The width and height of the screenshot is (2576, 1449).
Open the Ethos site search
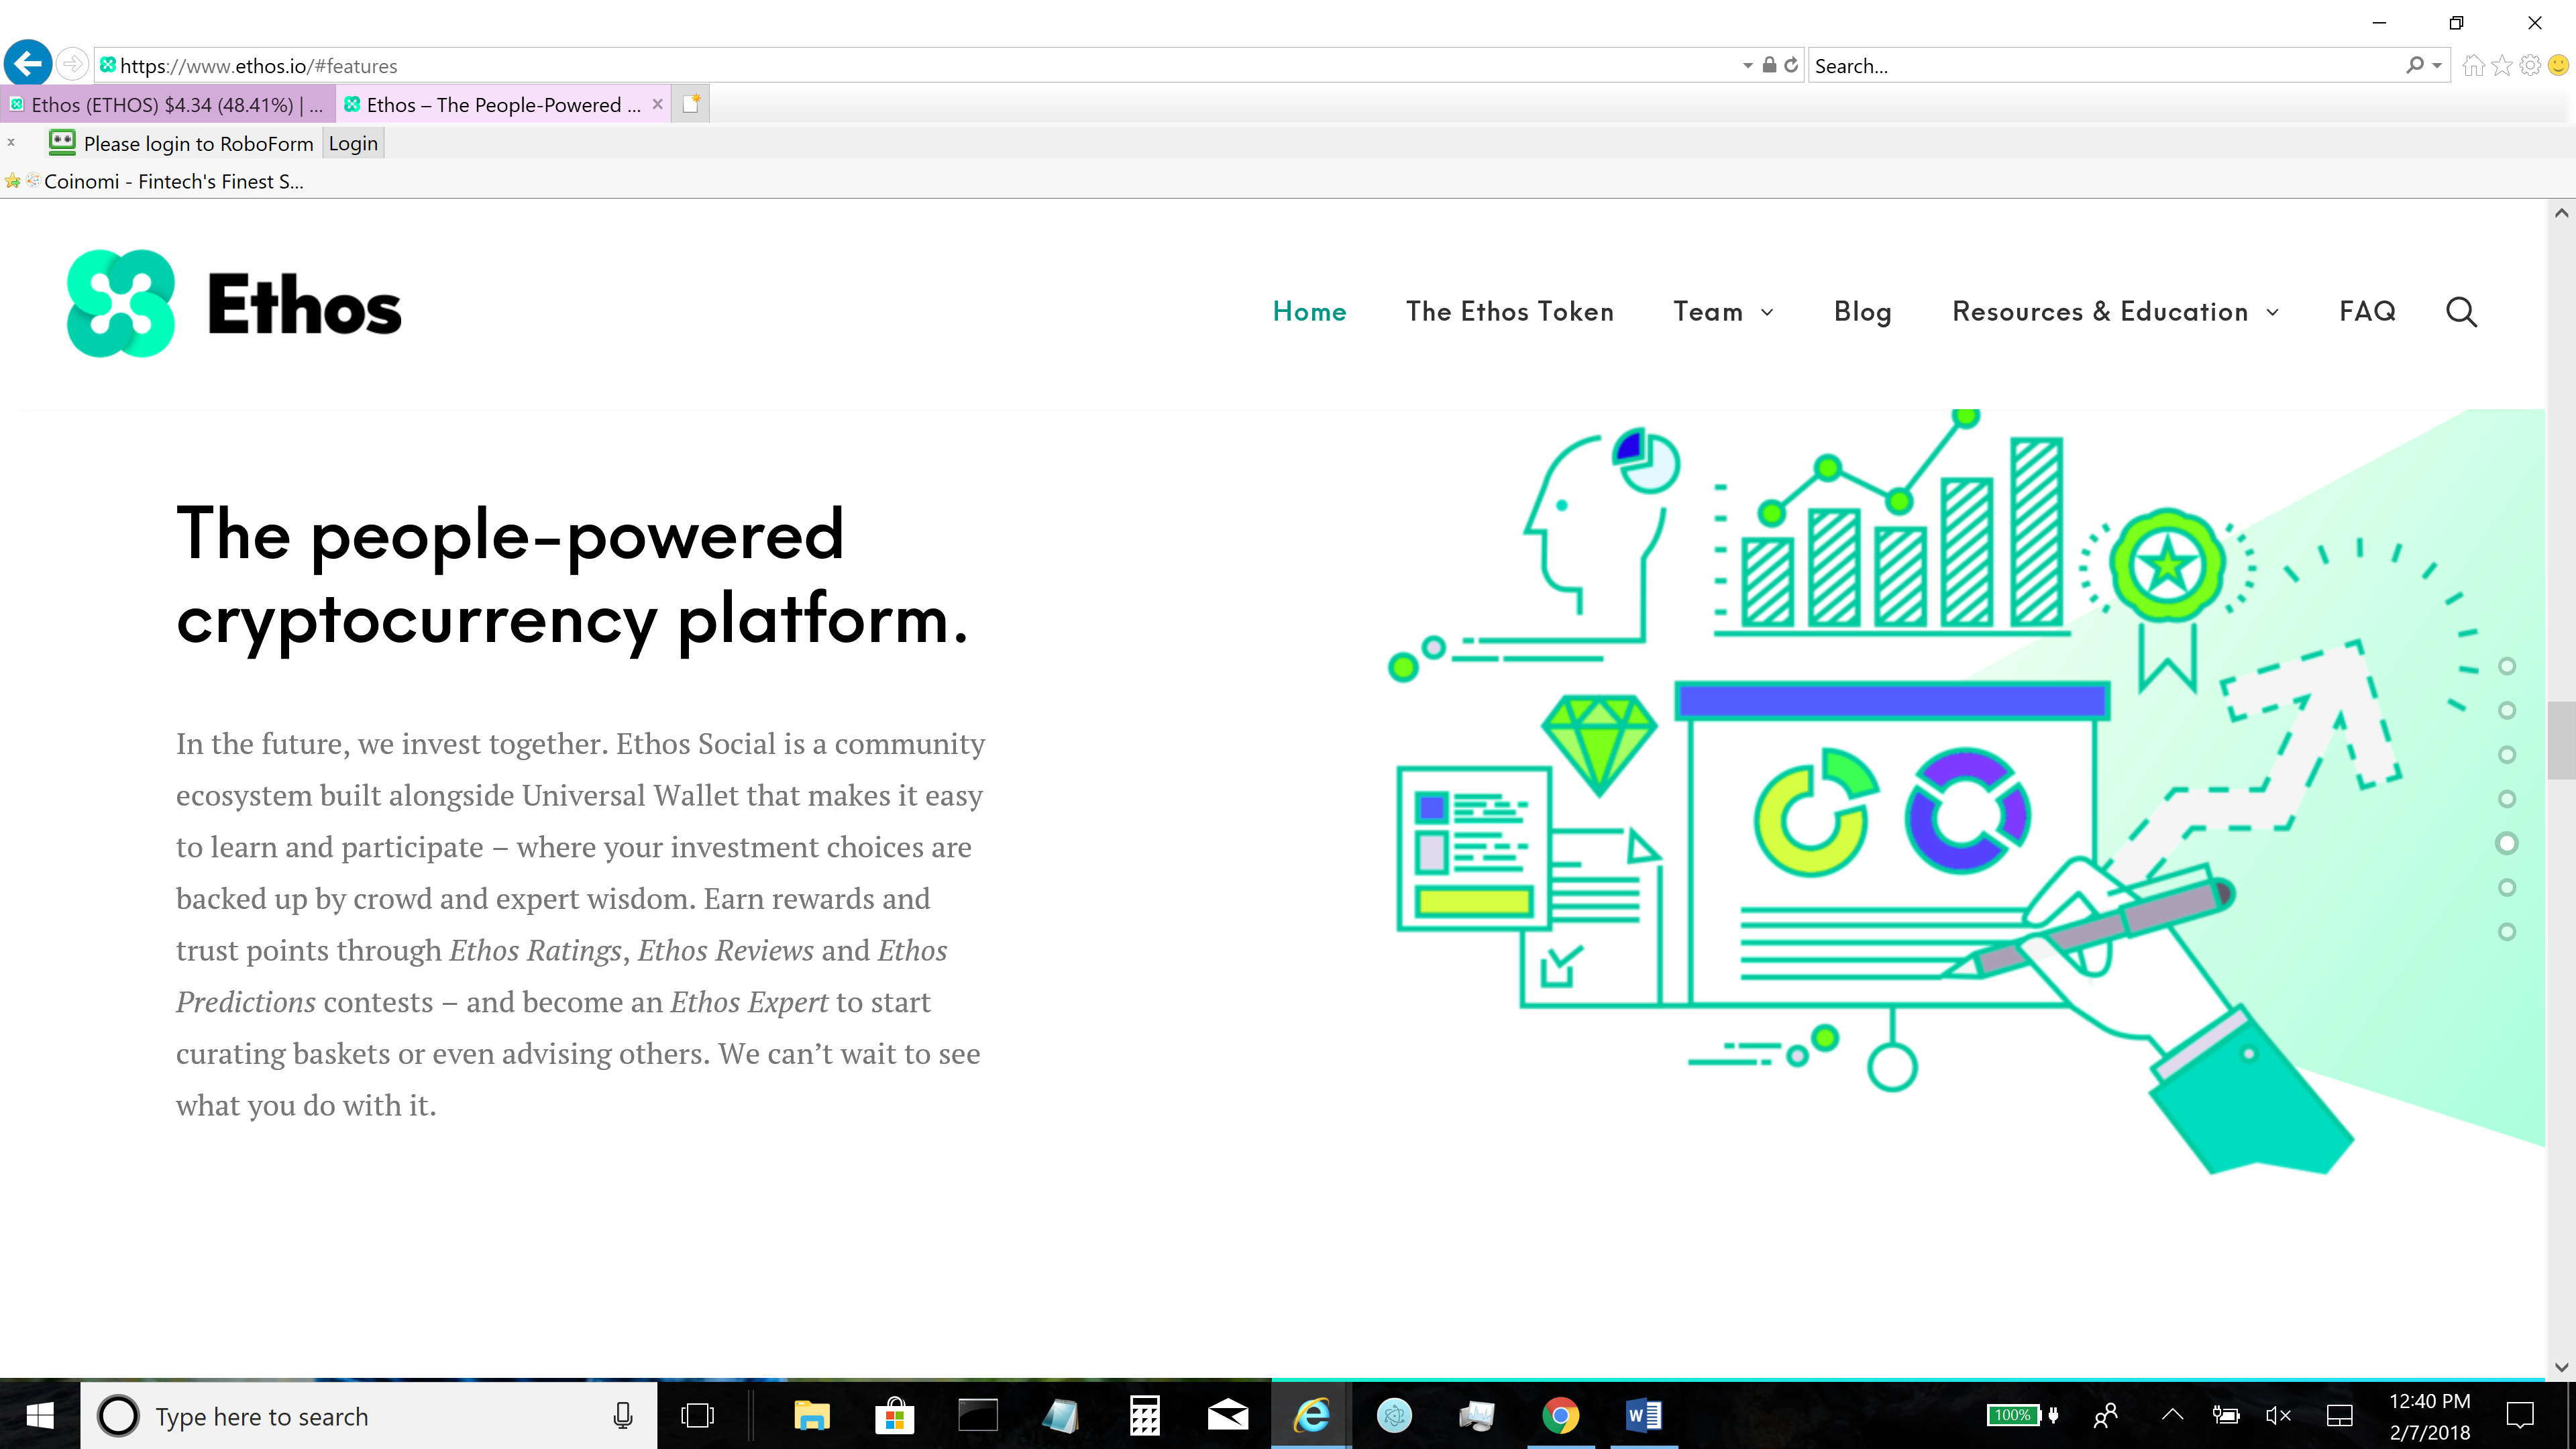click(2461, 311)
